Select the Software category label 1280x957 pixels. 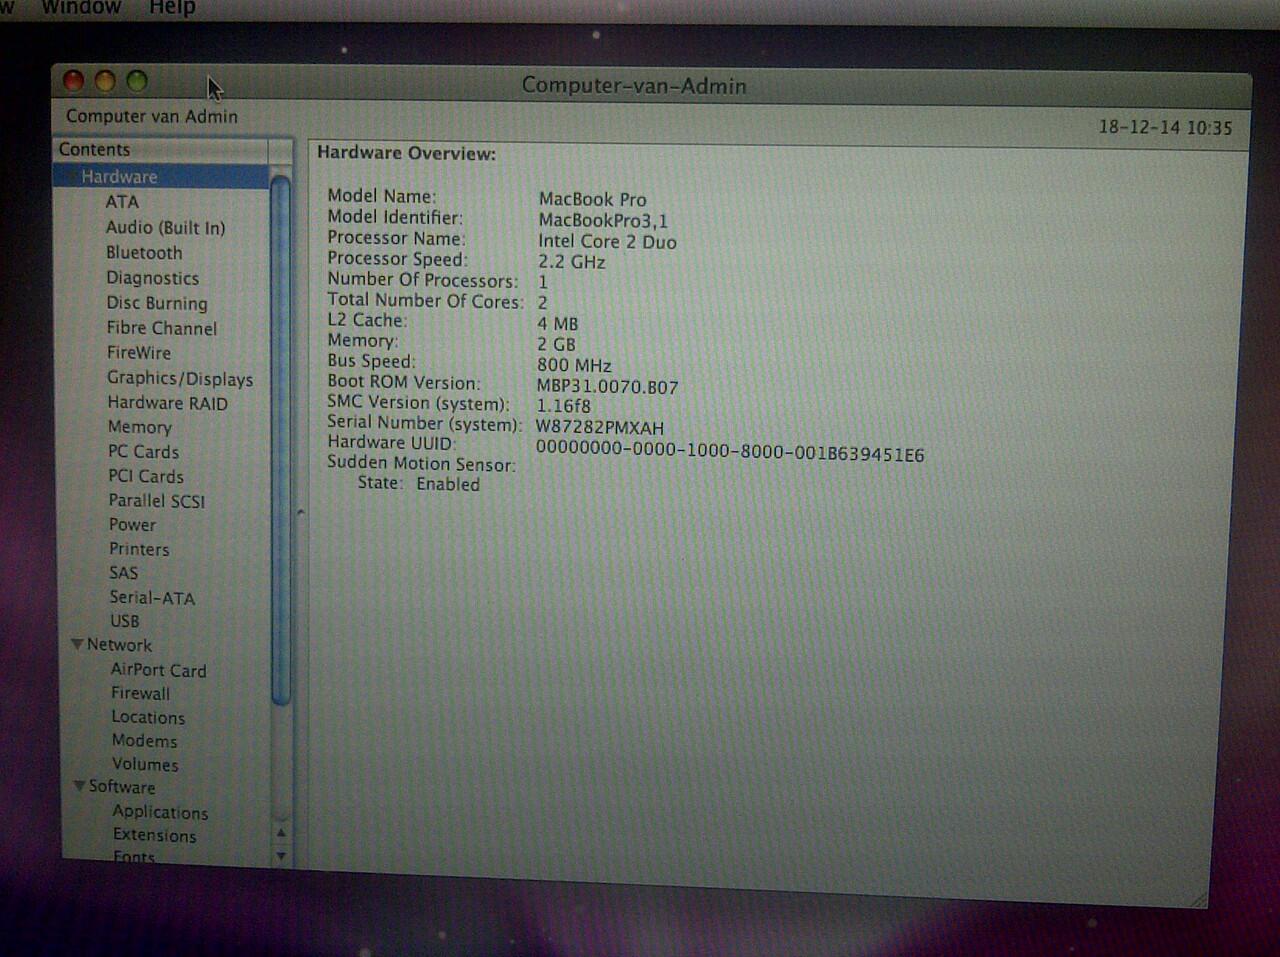click(122, 787)
